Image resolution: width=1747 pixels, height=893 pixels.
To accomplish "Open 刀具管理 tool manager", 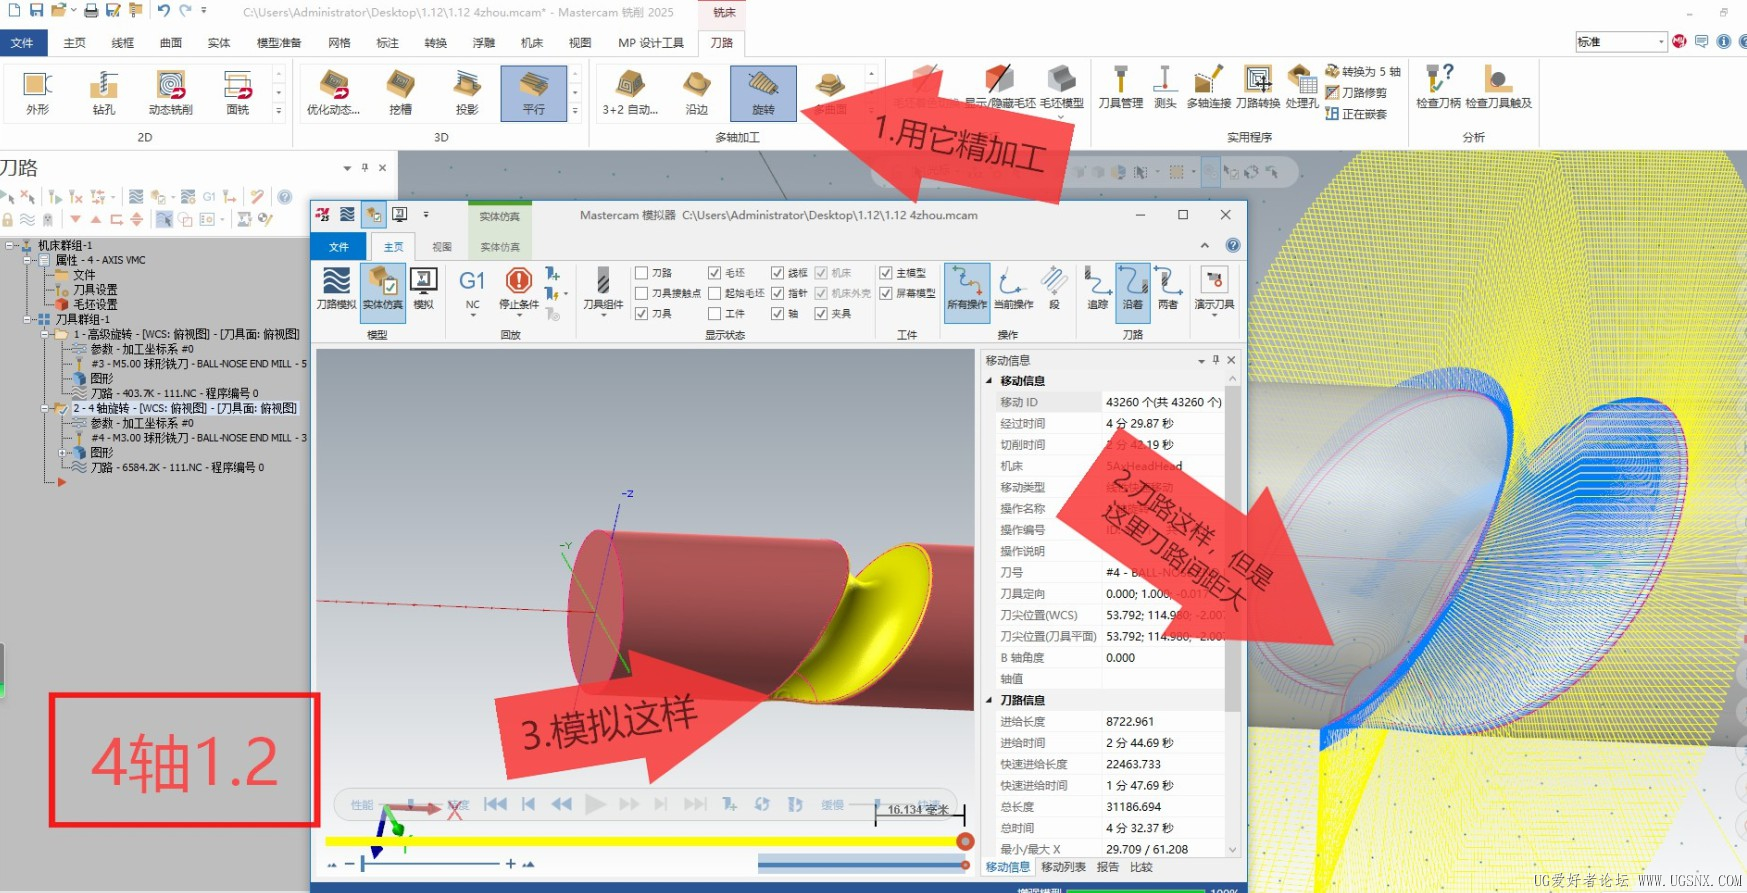I will 1120,88.
